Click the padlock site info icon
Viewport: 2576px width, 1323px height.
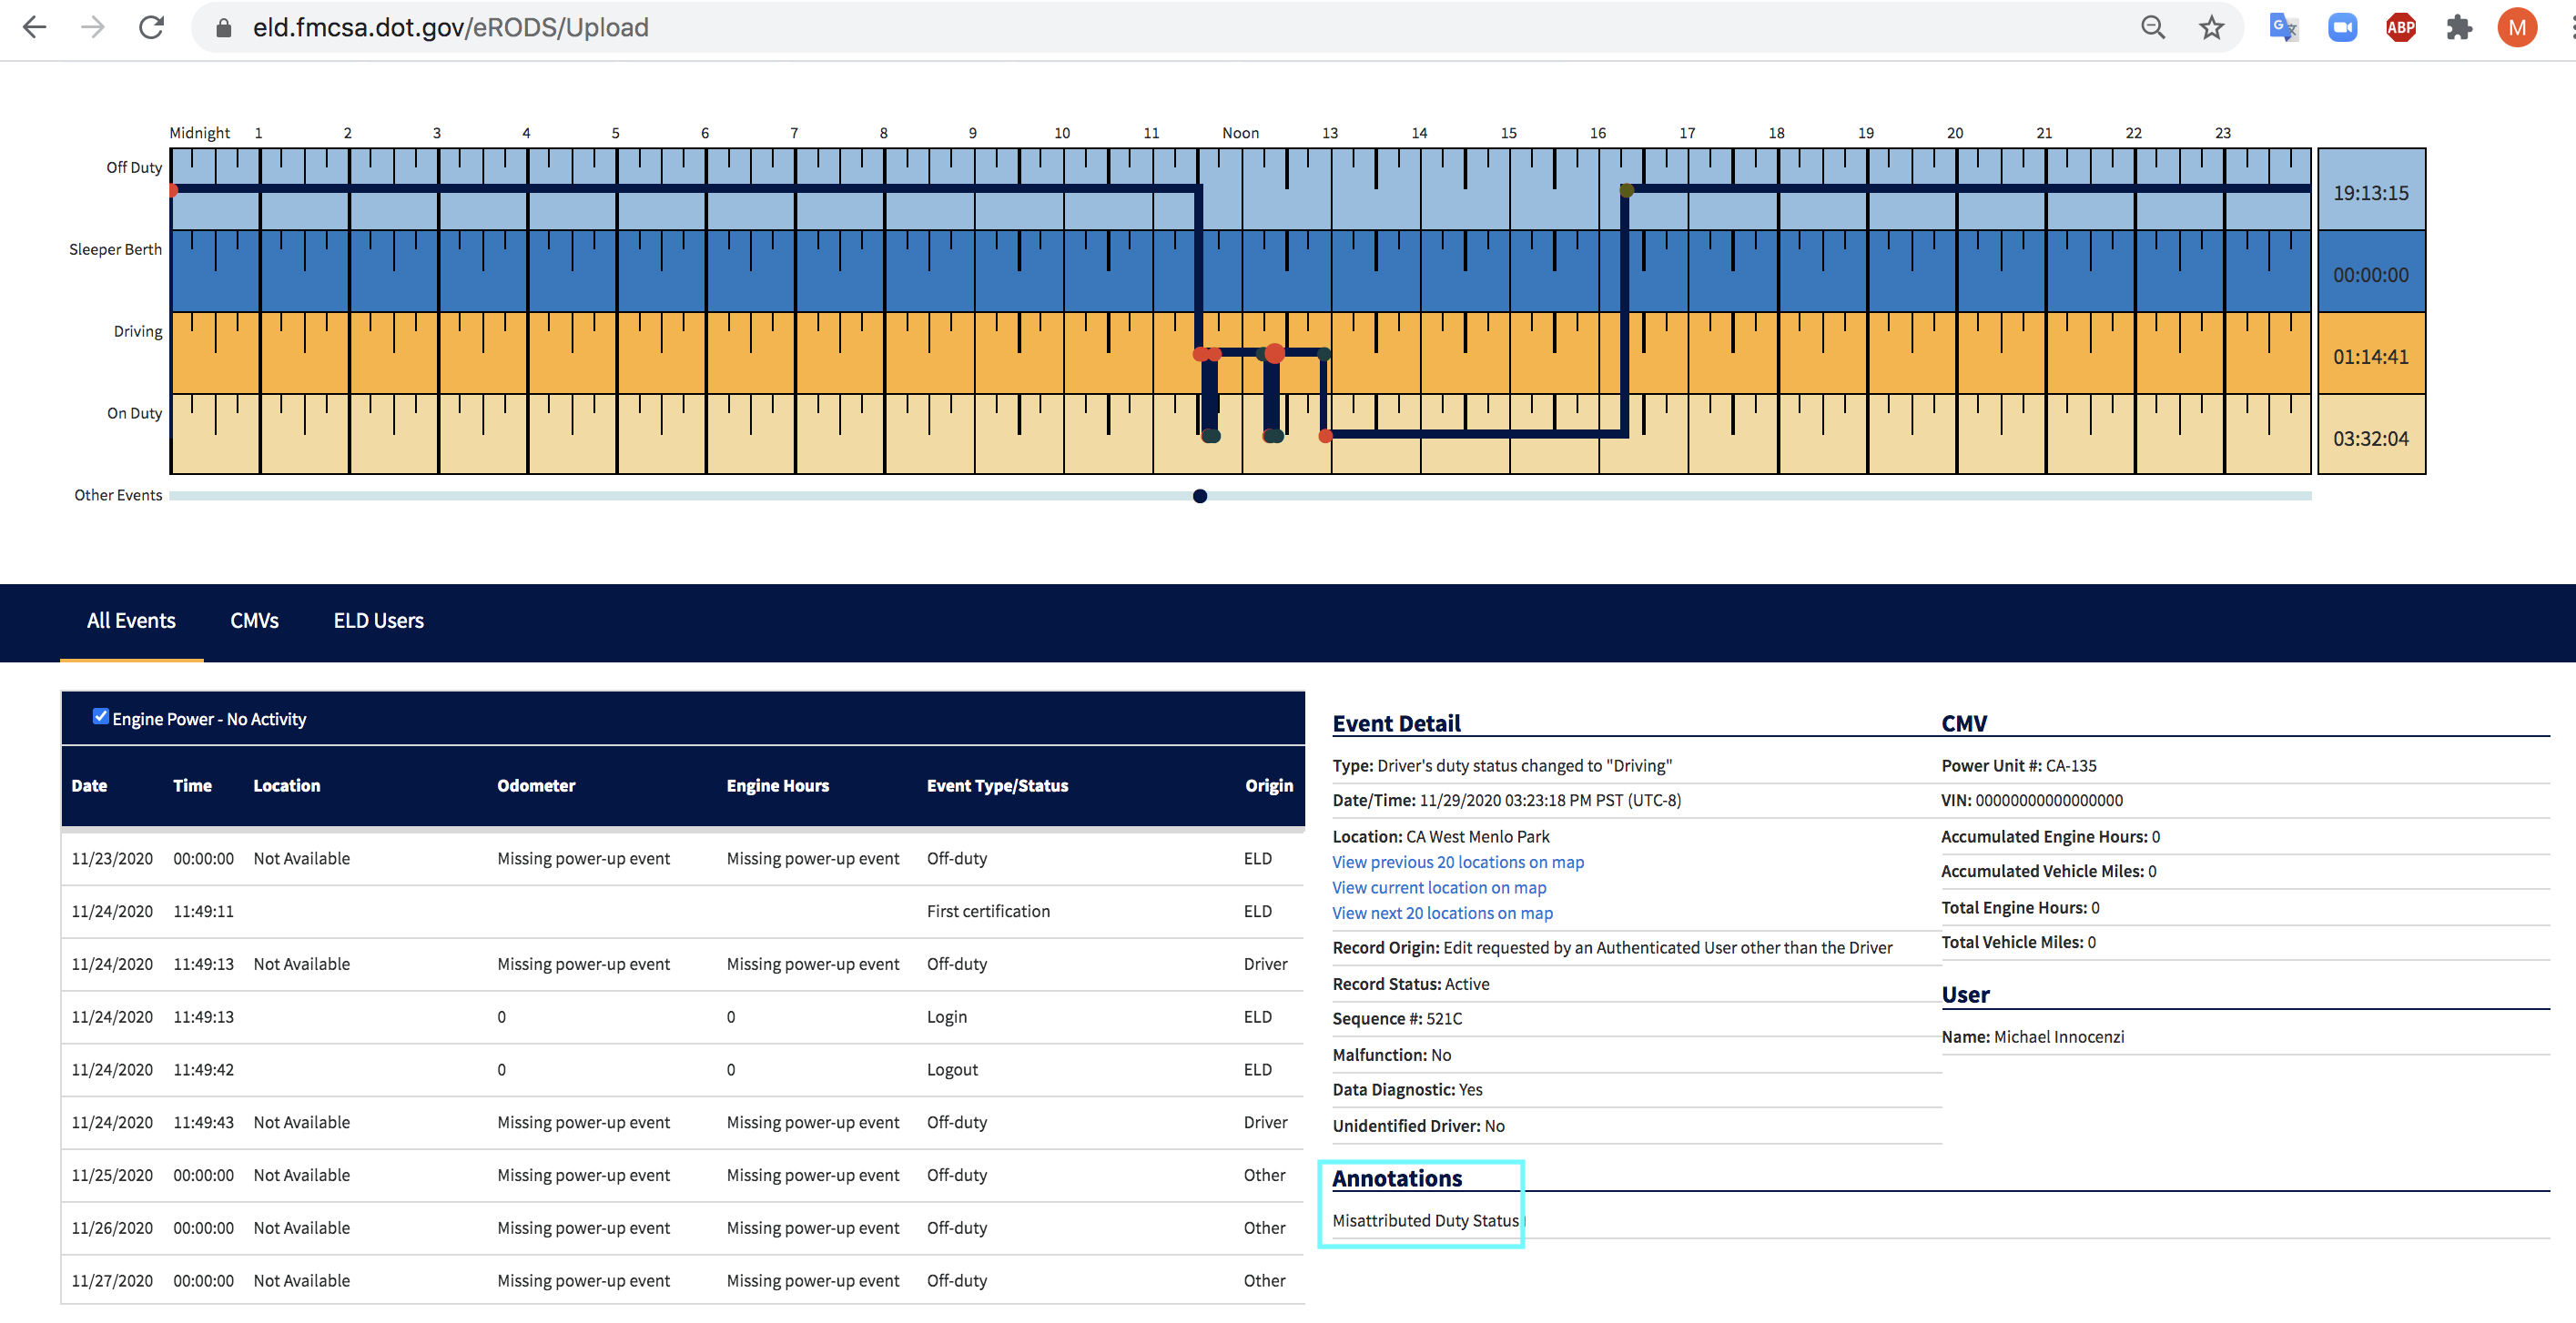[x=224, y=28]
